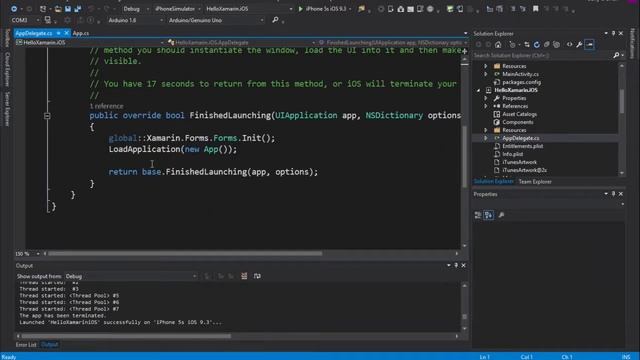640x360 pixels.
Task: Click the editor split window handle
Action: coord(464,51)
